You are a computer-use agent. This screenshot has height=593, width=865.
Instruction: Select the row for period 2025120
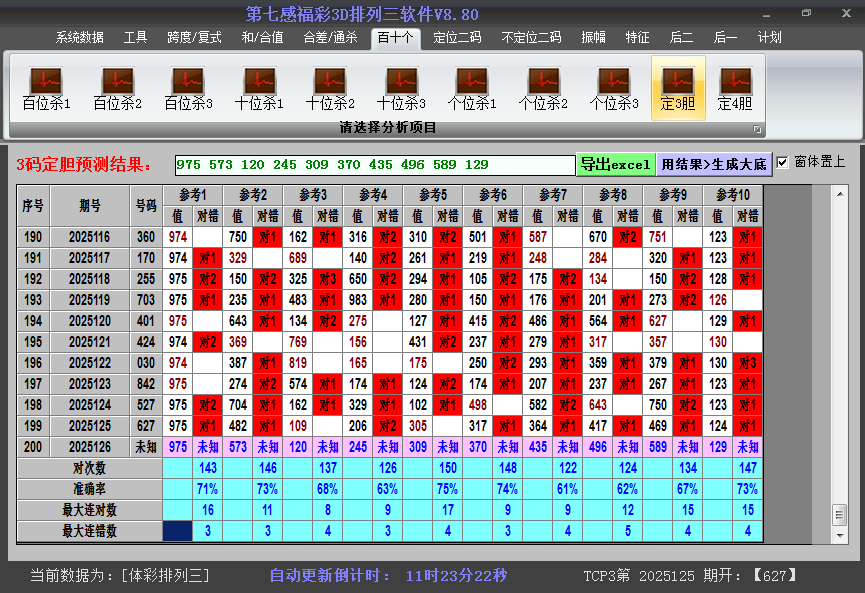(x=389, y=321)
